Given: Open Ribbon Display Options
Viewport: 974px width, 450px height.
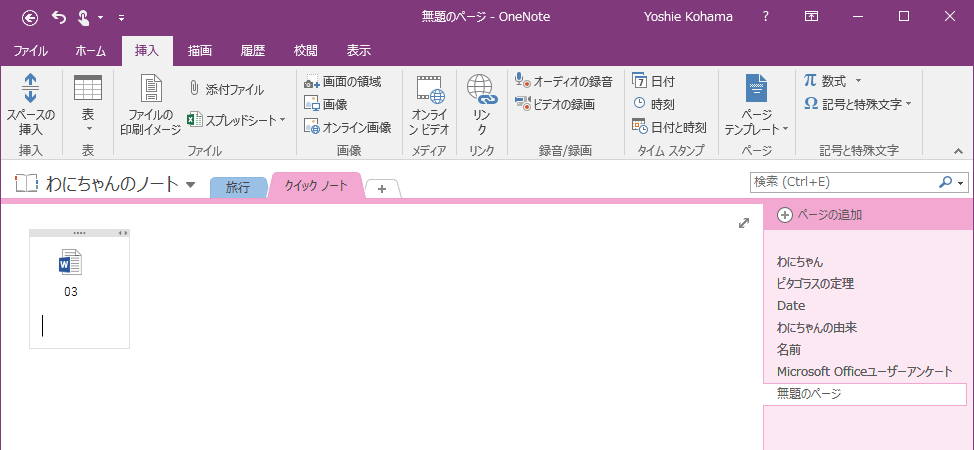Looking at the screenshot, I should [x=811, y=17].
